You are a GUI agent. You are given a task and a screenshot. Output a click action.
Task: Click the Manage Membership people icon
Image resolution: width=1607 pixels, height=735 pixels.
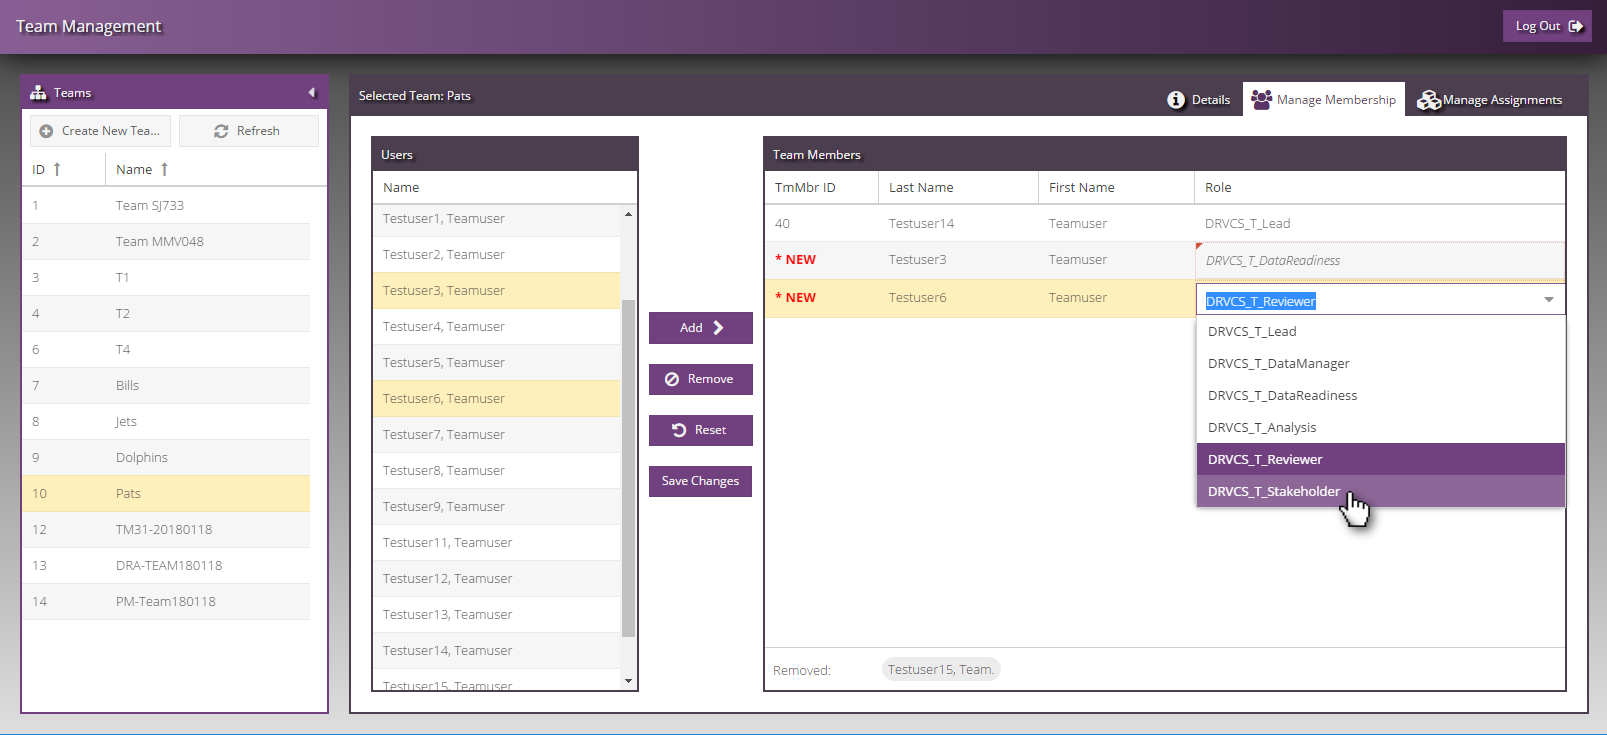(x=1261, y=100)
